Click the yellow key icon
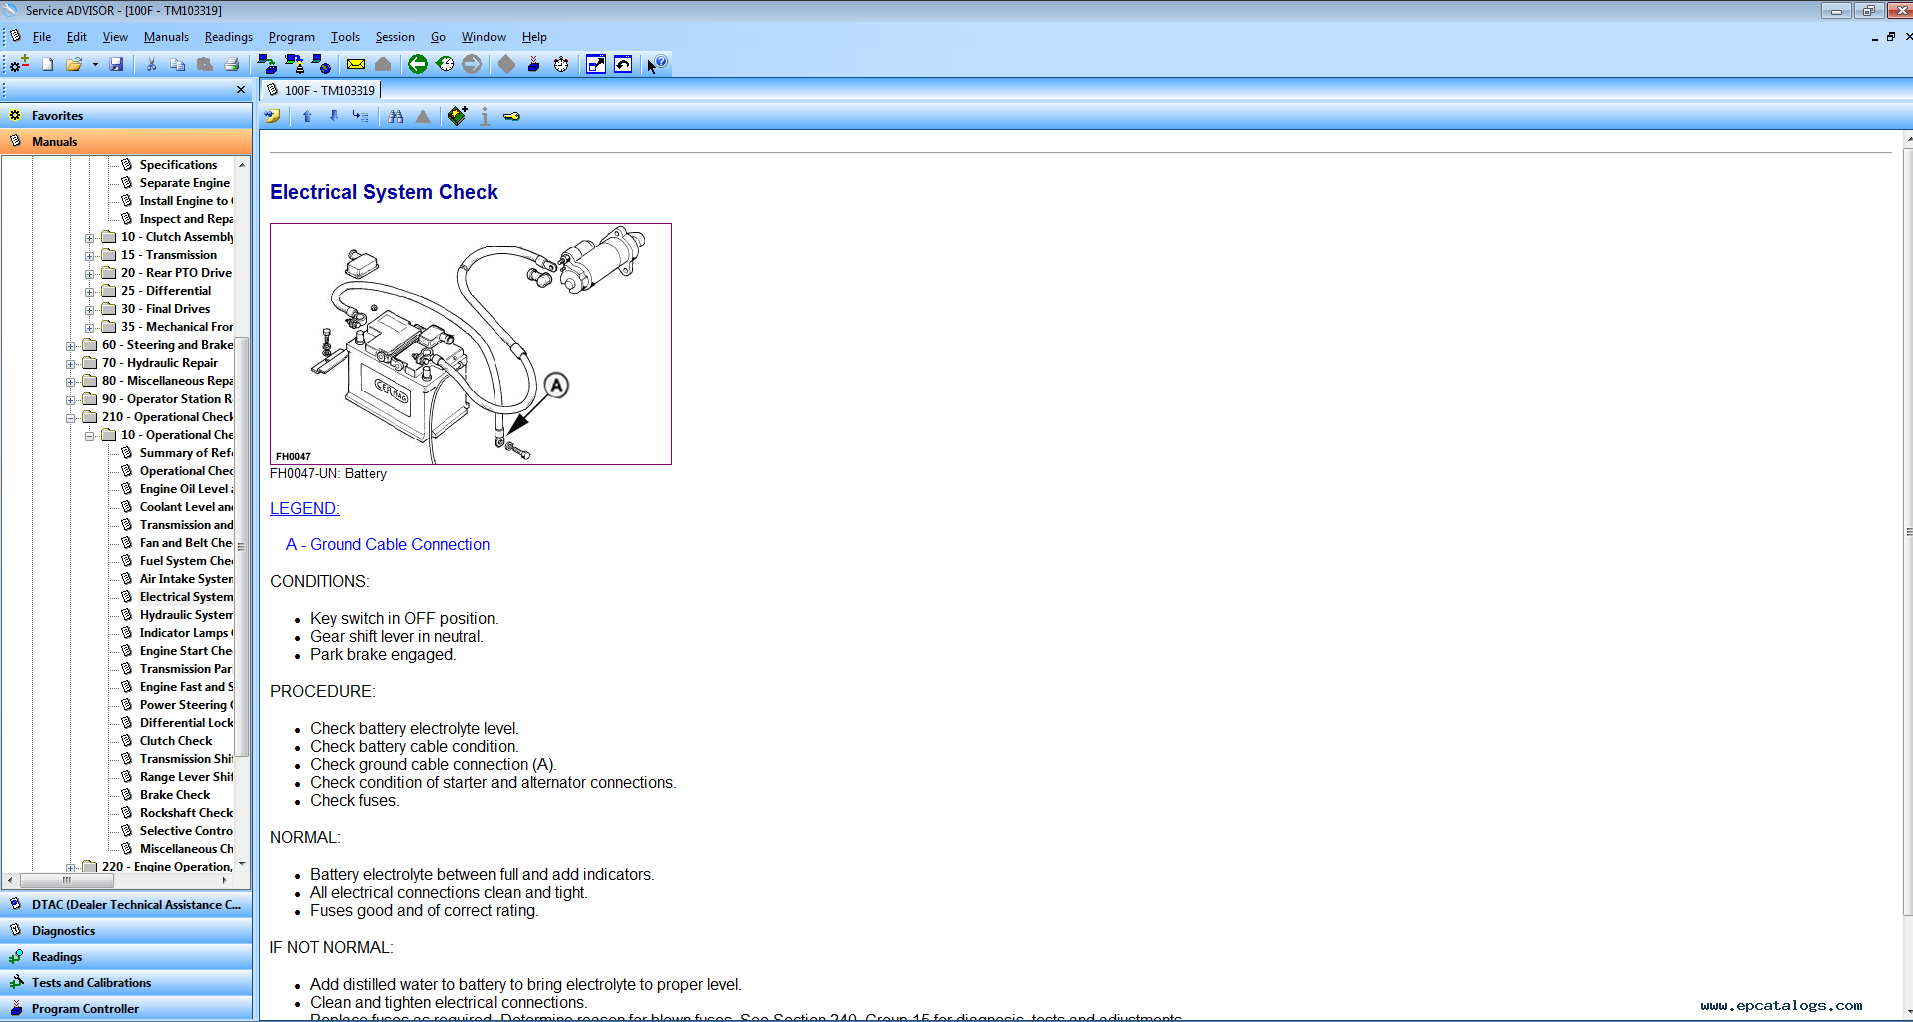 tap(512, 117)
